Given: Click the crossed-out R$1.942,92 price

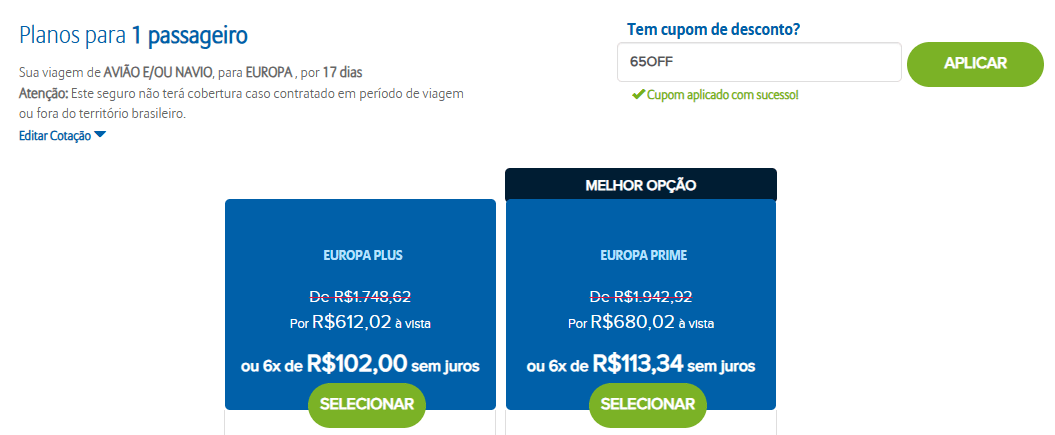Looking at the screenshot, I should pyautogui.click(x=641, y=297).
